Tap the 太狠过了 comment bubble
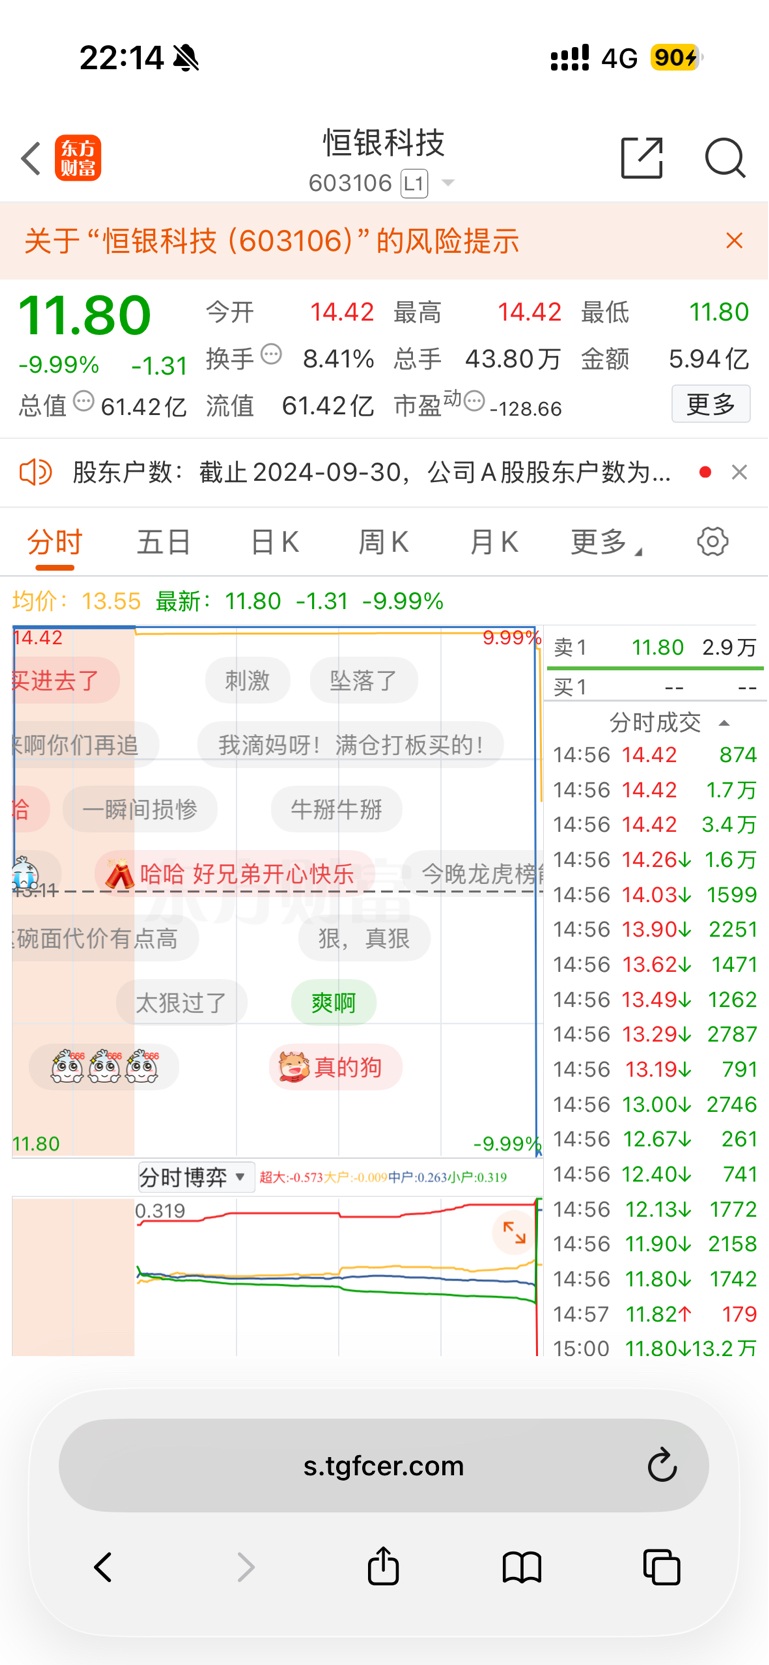The height and width of the screenshot is (1665, 769). pyautogui.click(x=181, y=1002)
